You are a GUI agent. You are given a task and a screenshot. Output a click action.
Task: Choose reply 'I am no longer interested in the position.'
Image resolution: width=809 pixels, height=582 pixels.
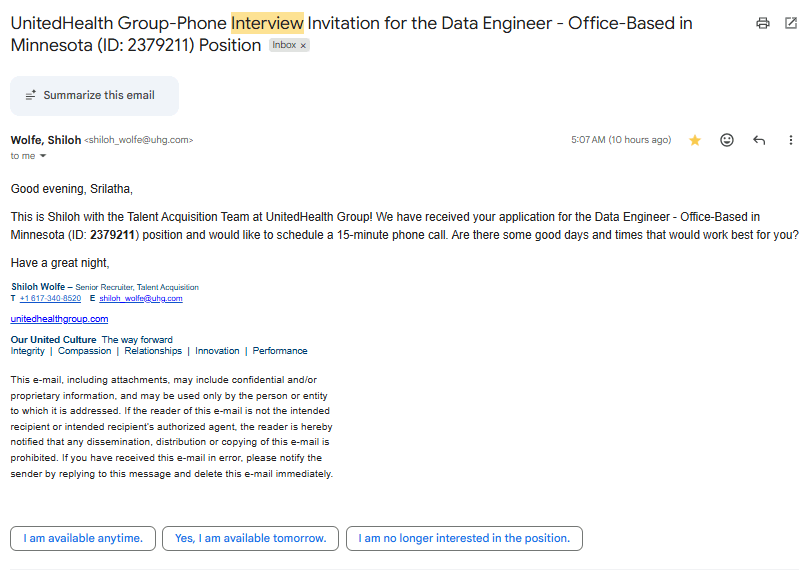point(464,538)
